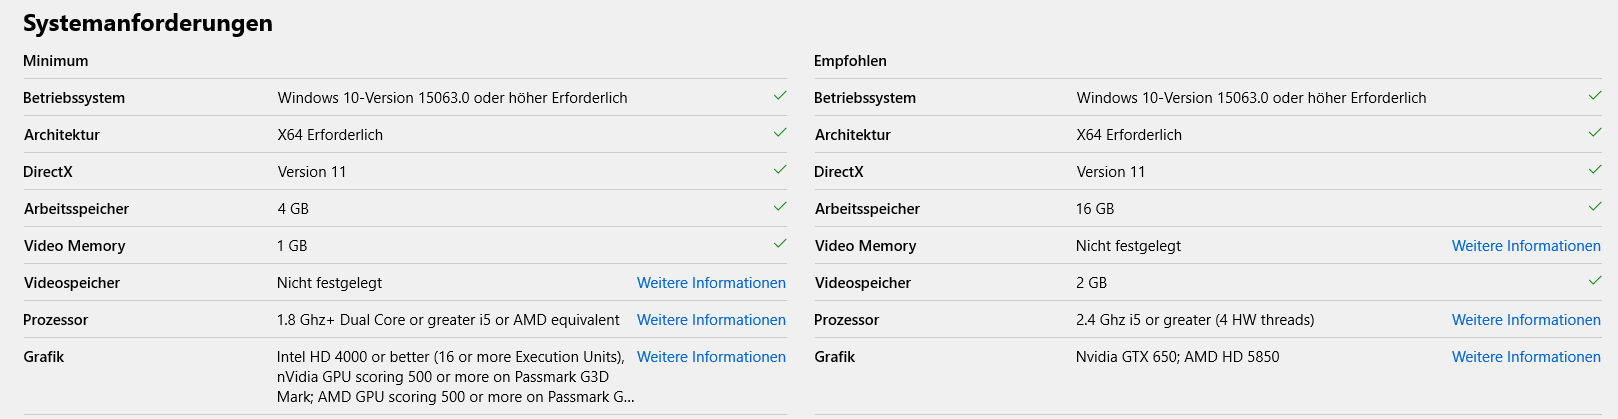Click the green checkmark beside Minimum Betriebssystem row

click(x=780, y=96)
